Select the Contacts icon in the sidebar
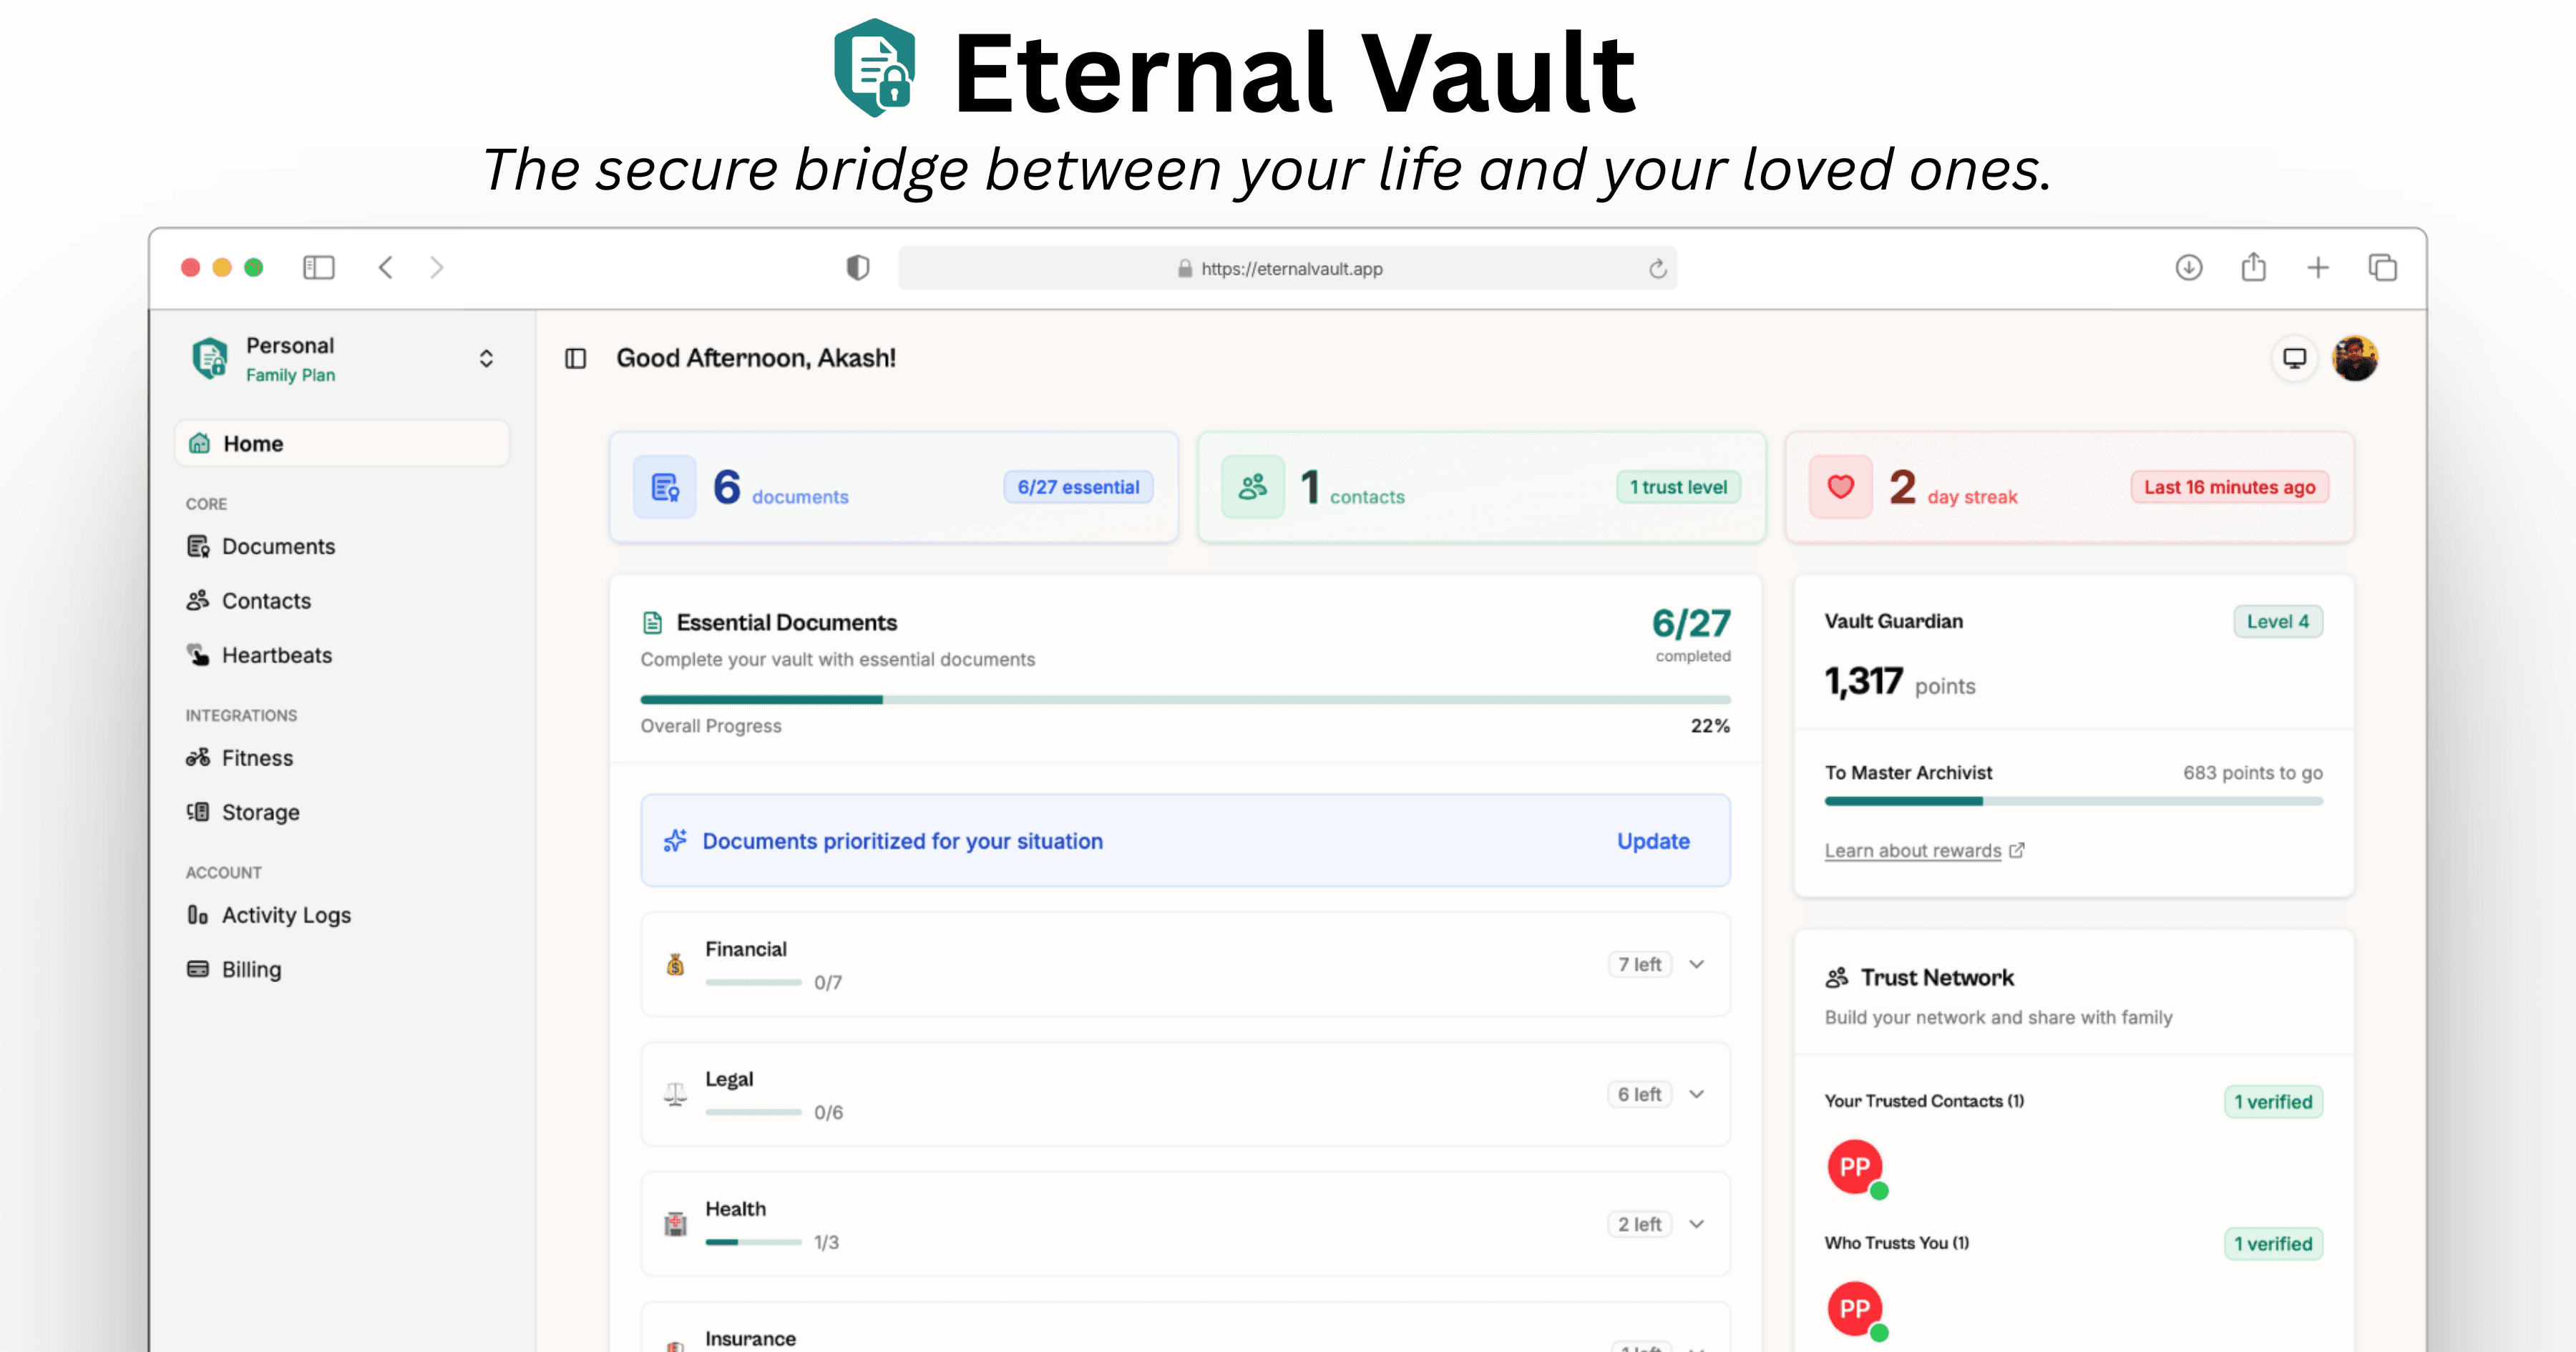 pos(198,600)
